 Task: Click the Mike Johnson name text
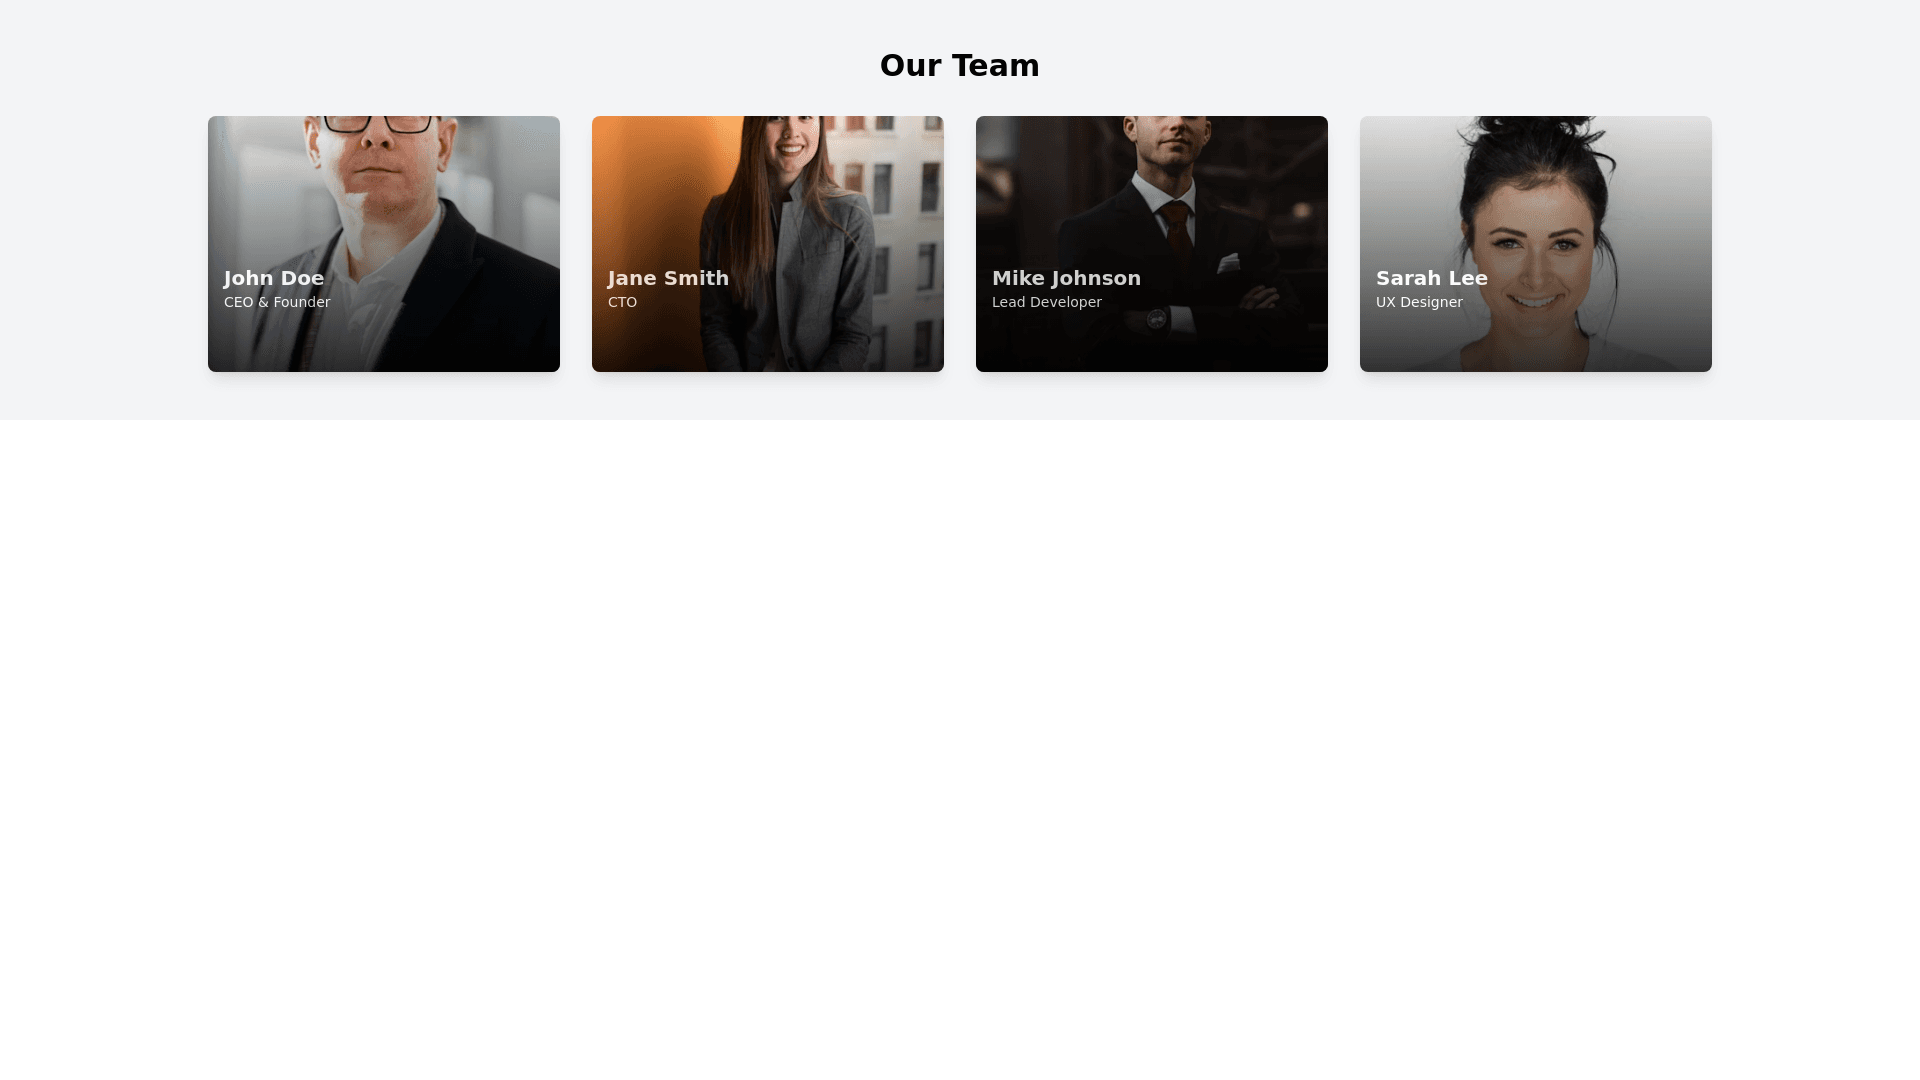click(1066, 278)
